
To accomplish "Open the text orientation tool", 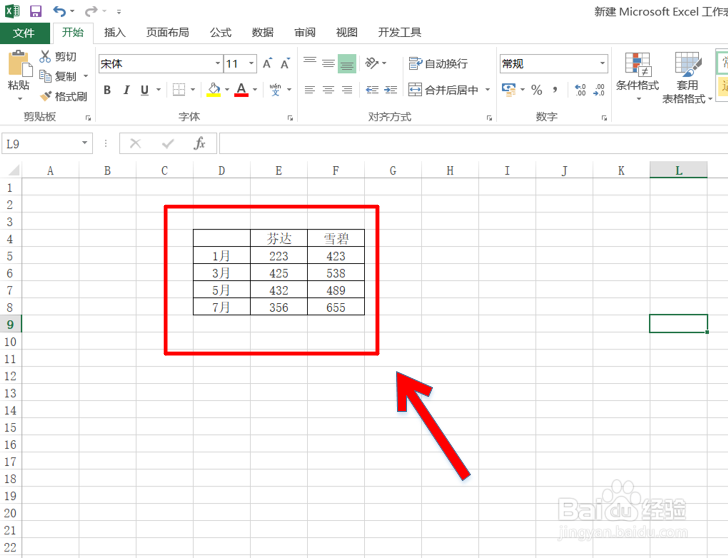I will pos(372,63).
